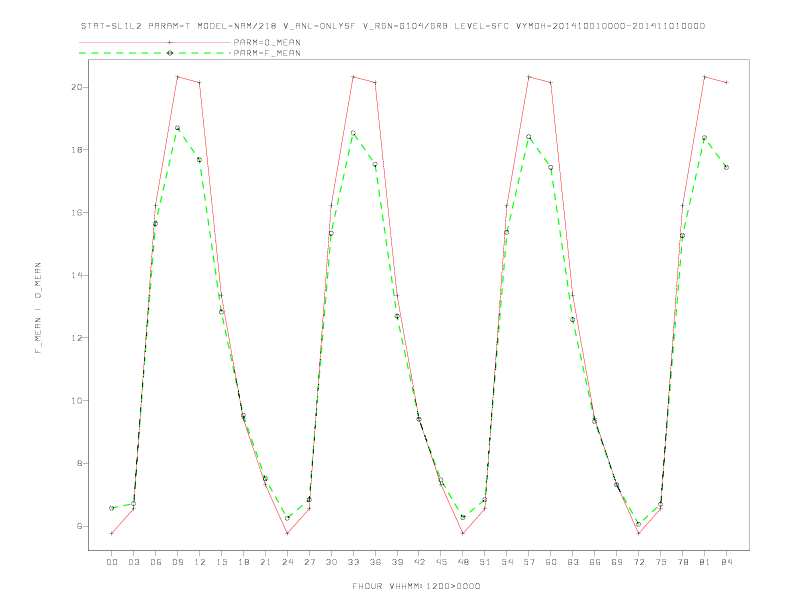Click y-axis tick label 20
The image size is (792, 612).
point(77,87)
